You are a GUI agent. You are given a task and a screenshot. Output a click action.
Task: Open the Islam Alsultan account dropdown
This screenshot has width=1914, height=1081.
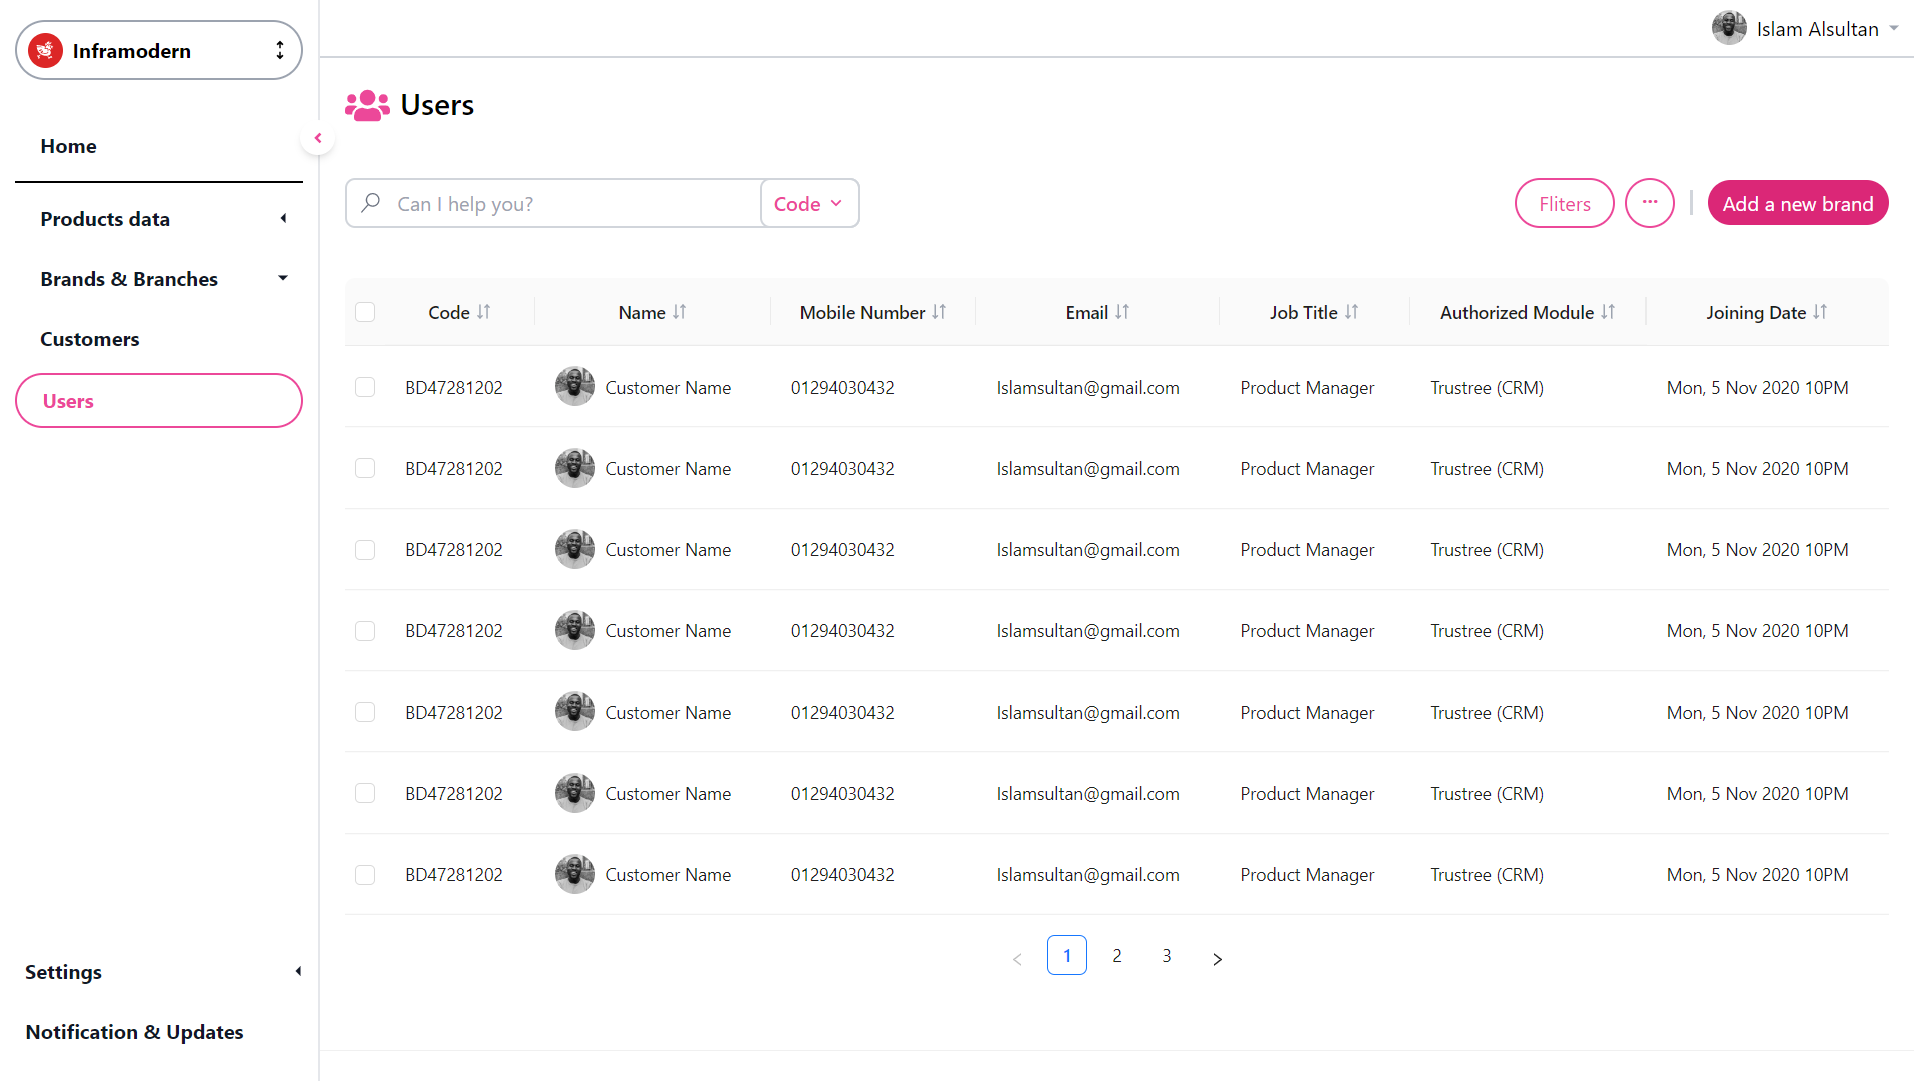point(1897,28)
